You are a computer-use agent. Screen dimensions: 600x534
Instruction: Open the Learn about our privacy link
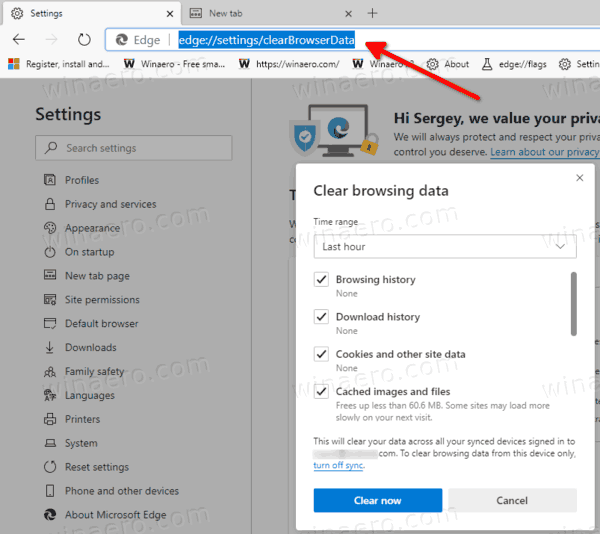pyautogui.click(x=545, y=152)
